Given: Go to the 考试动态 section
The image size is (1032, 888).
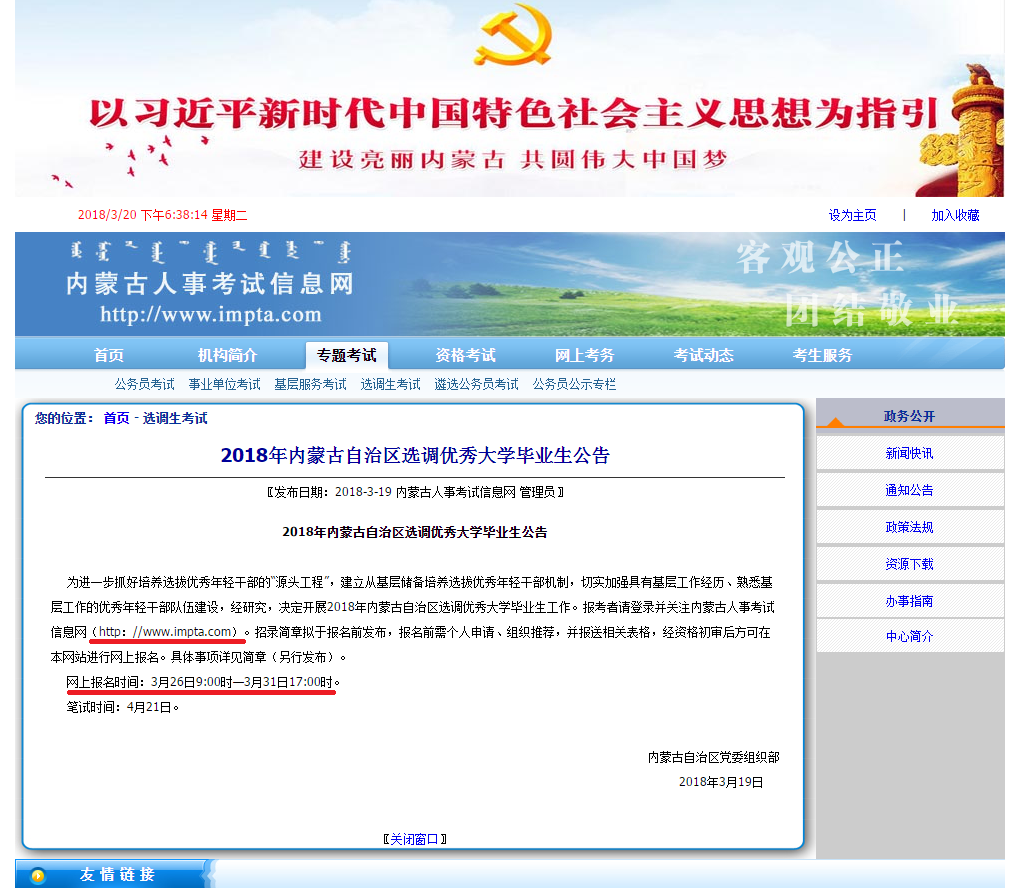Looking at the screenshot, I should click(703, 355).
